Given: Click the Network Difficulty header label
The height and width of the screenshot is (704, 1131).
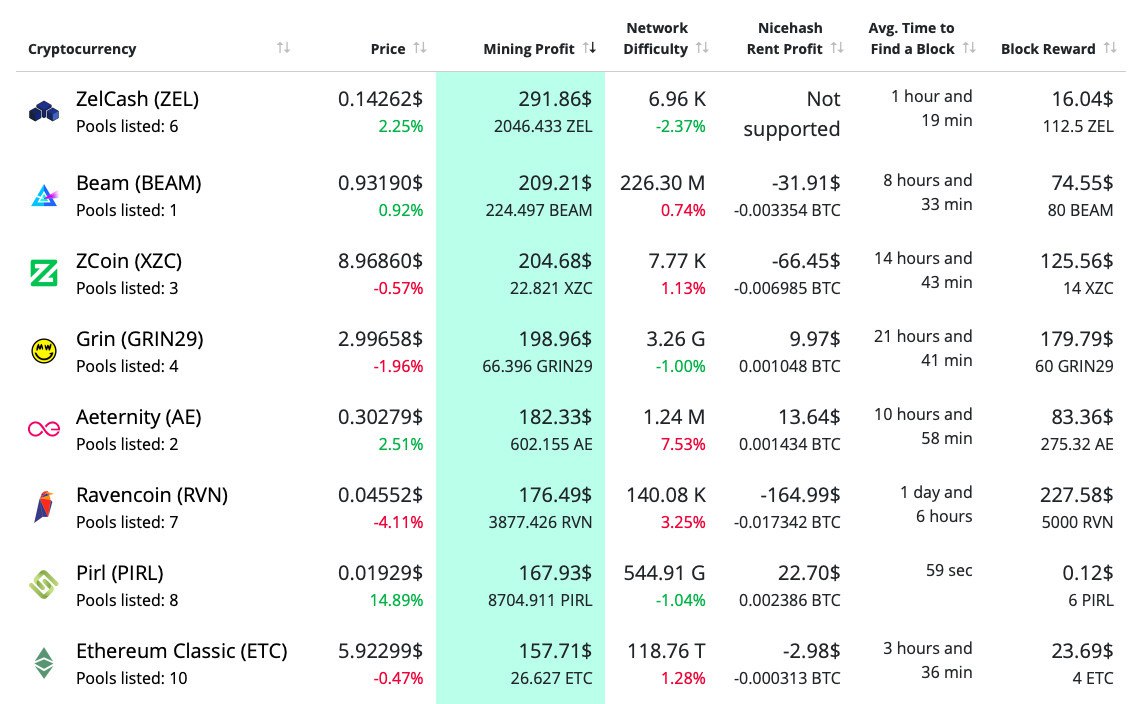Looking at the screenshot, I should (656, 38).
